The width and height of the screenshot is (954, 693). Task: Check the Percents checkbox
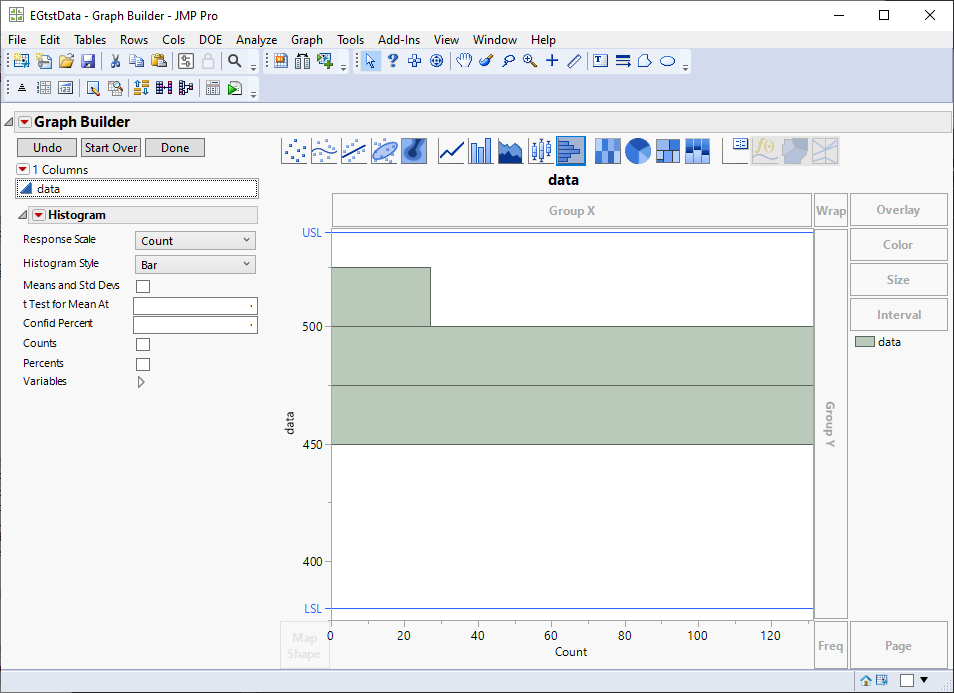[143, 365]
